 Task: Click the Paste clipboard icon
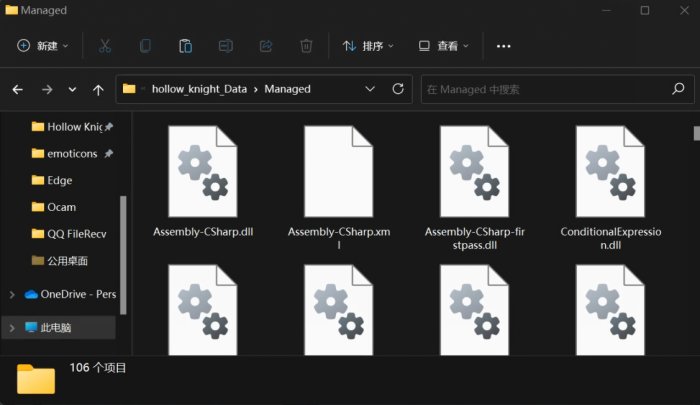(185, 46)
